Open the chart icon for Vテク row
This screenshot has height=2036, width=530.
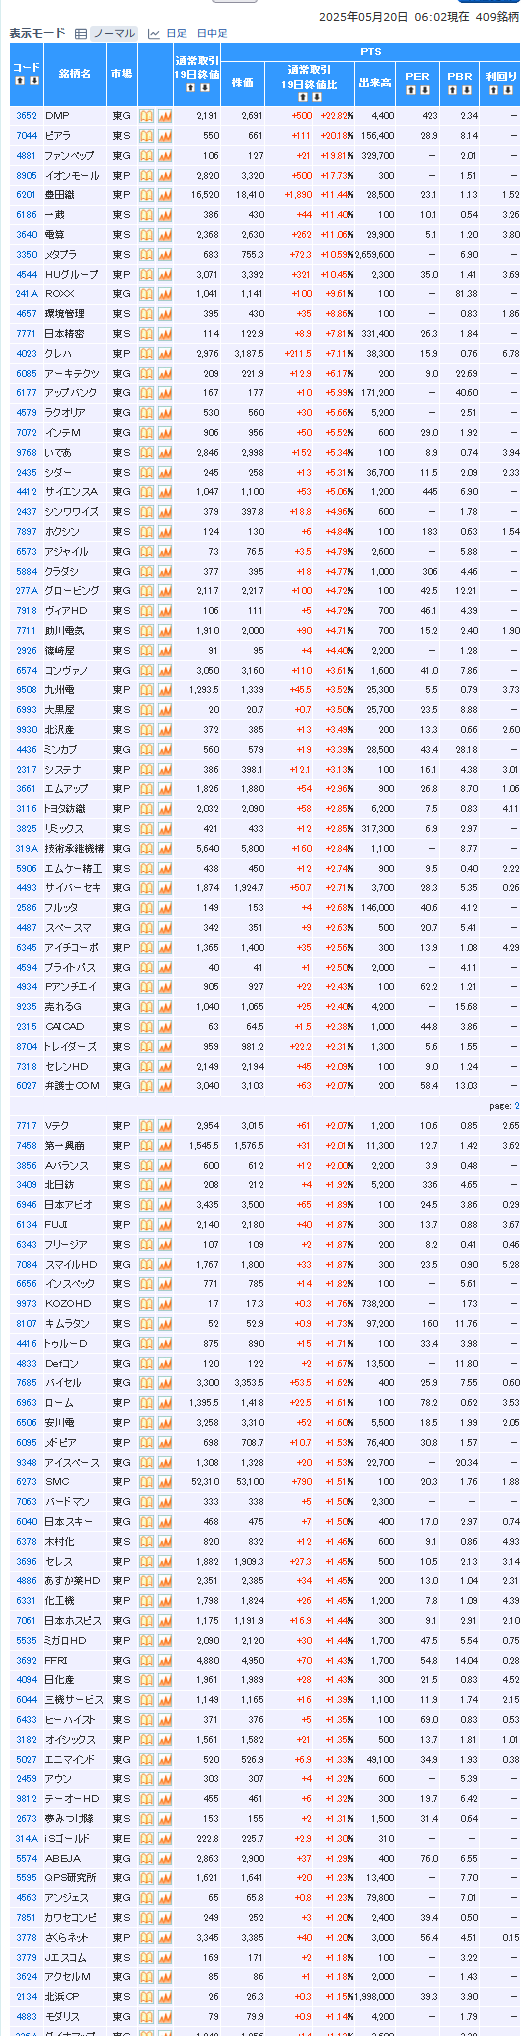(x=165, y=1126)
